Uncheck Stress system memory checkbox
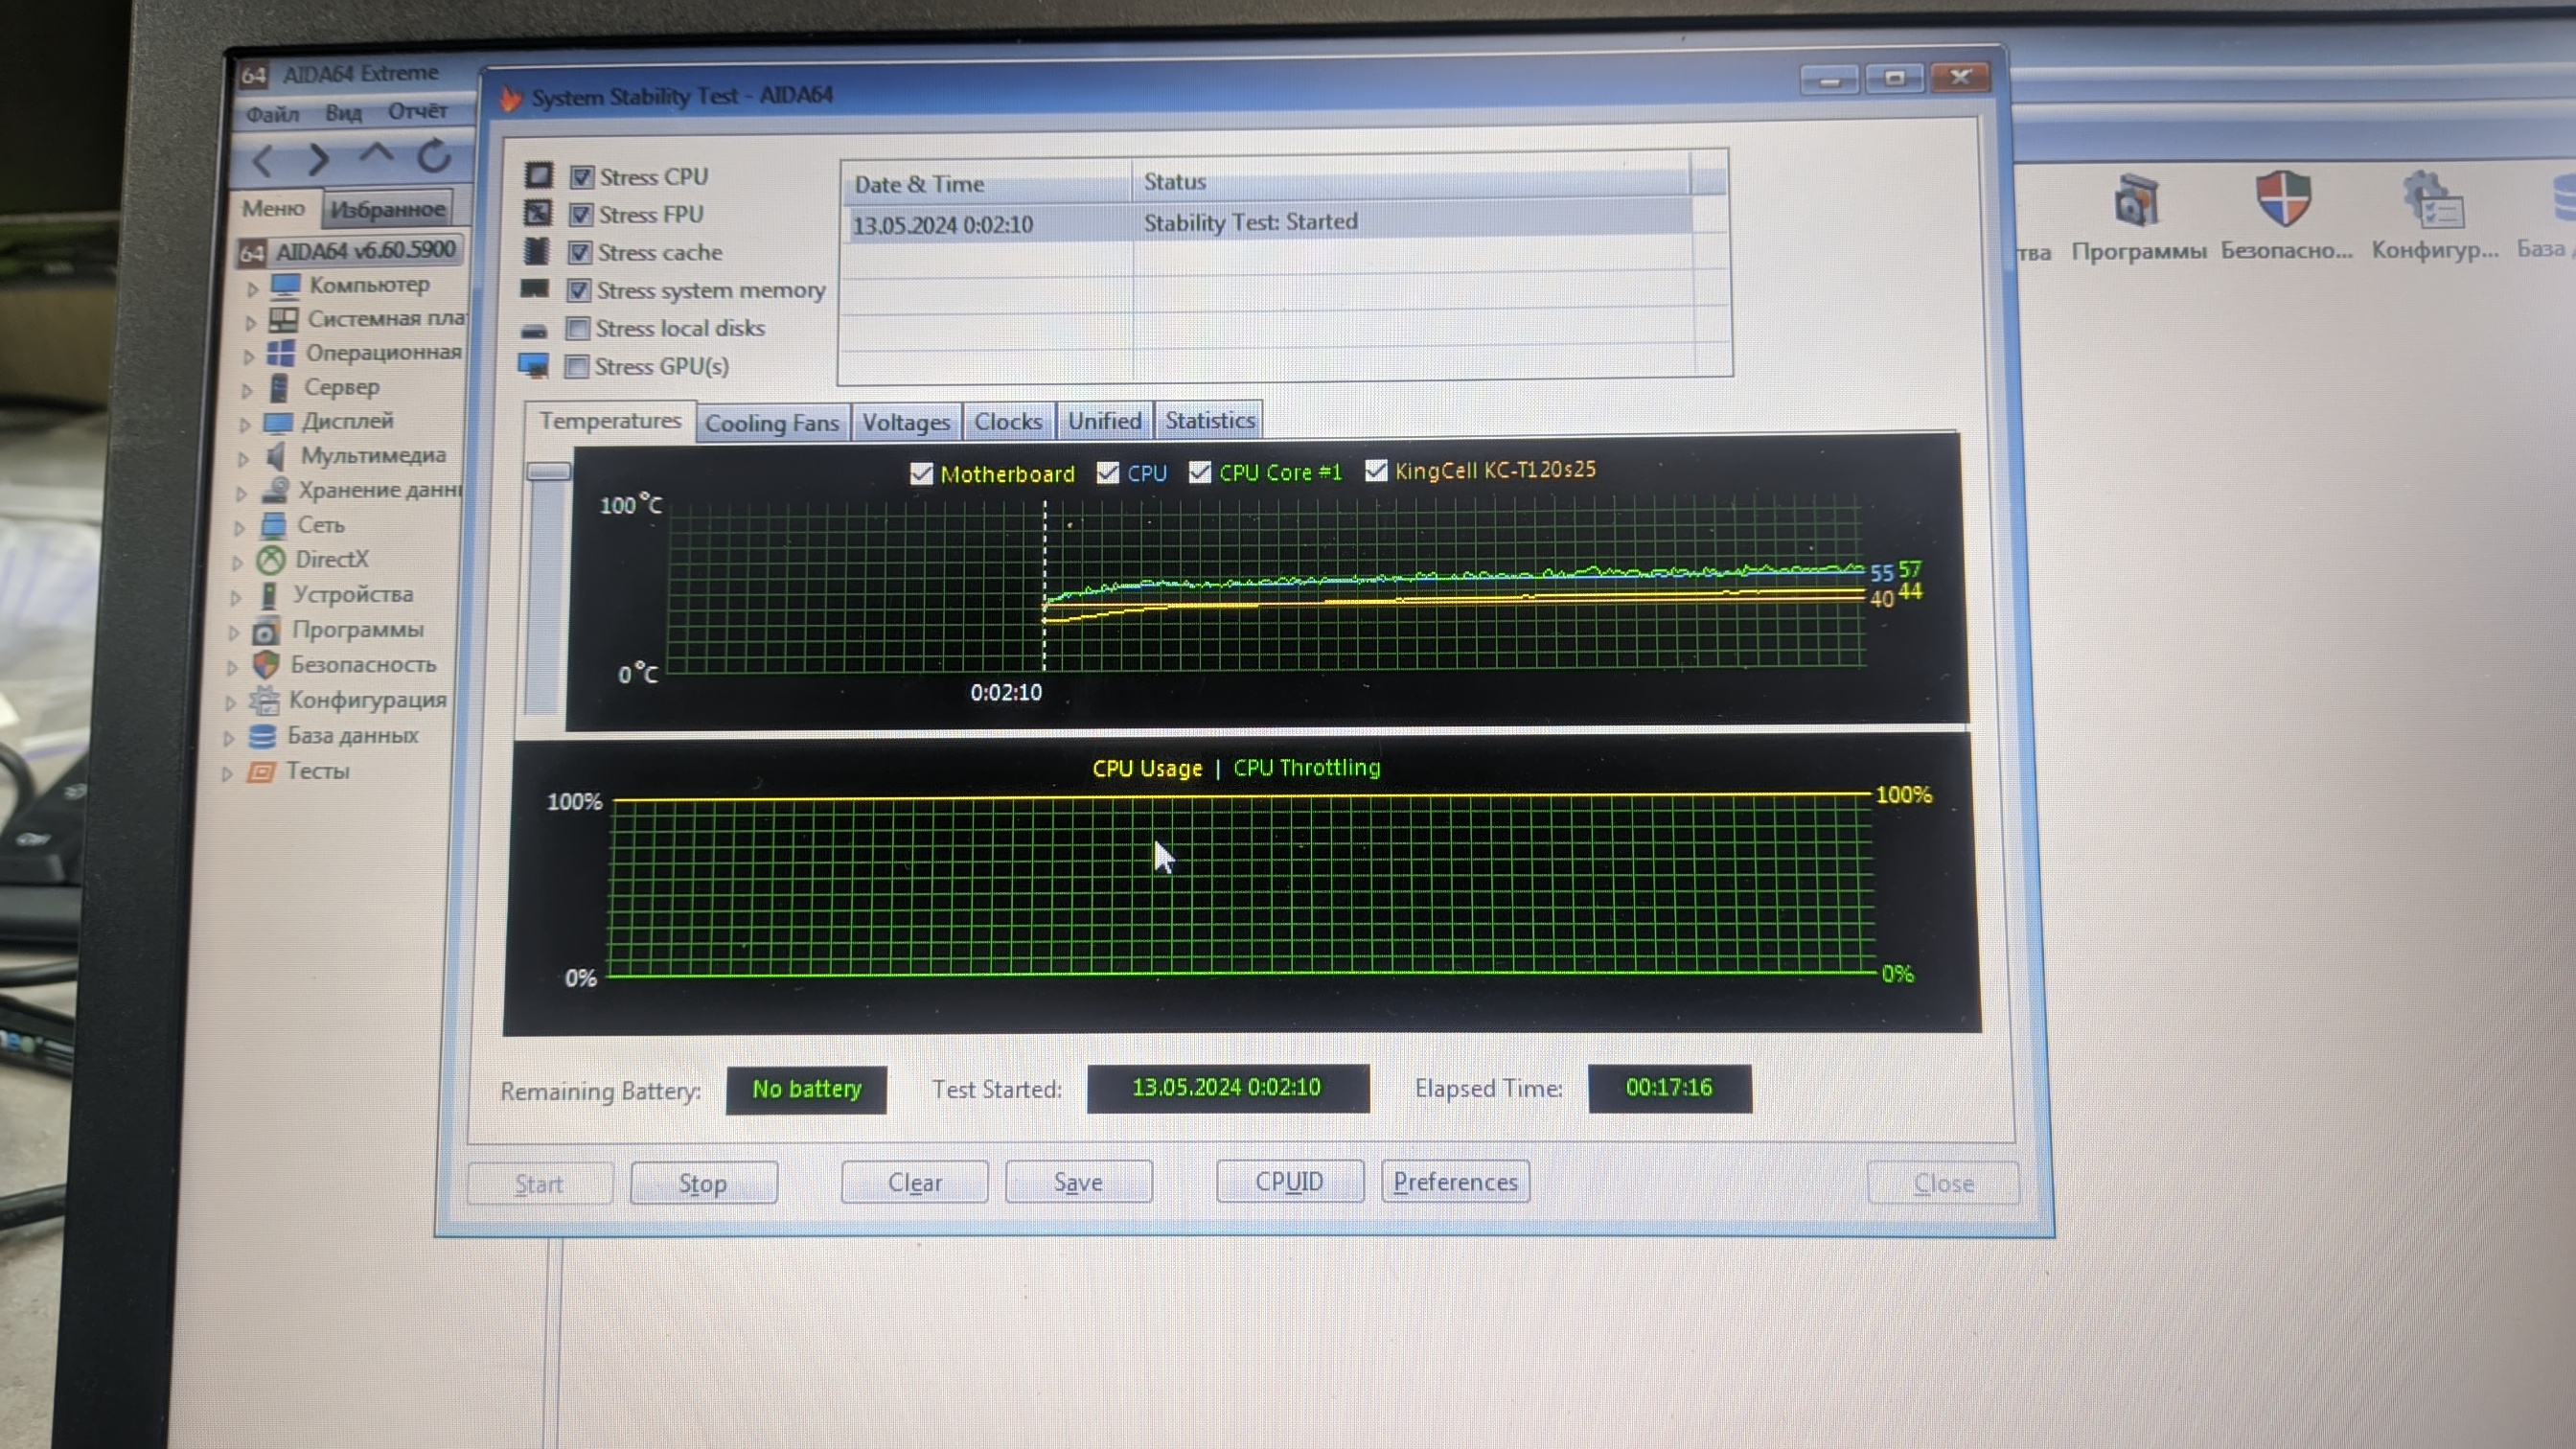This screenshot has width=2576, height=1449. point(579,291)
